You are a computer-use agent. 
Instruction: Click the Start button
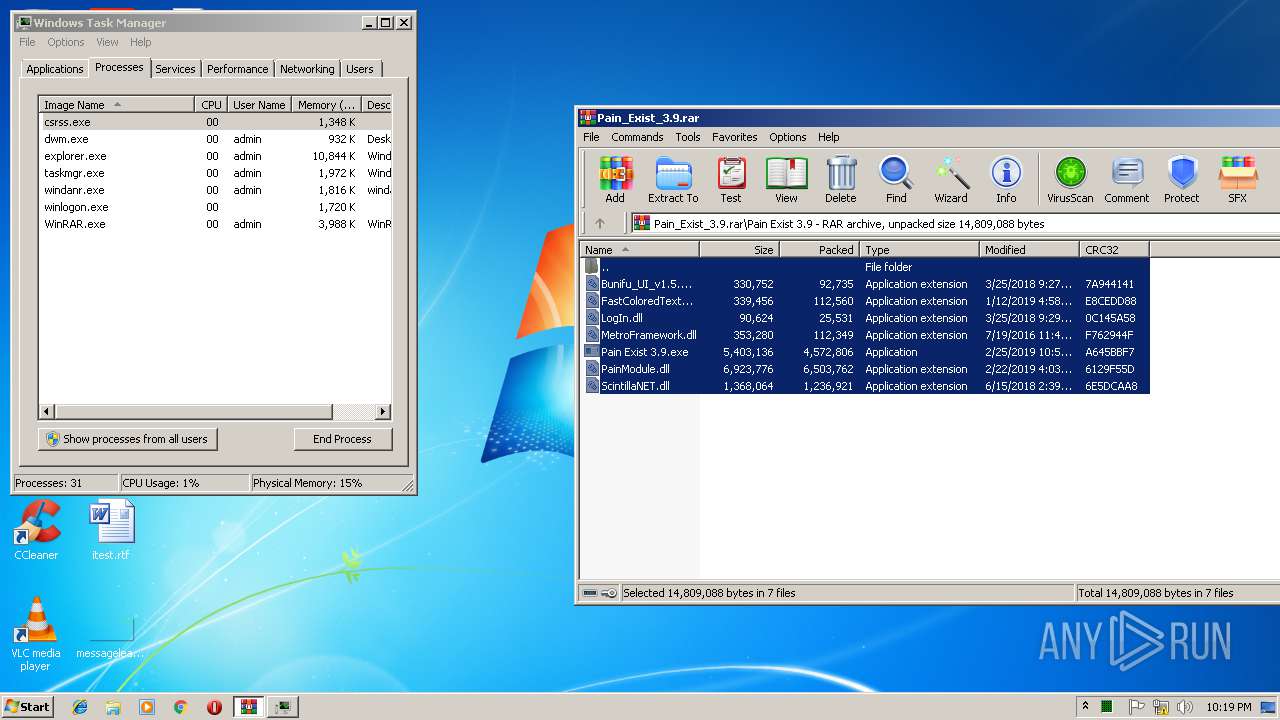tap(28, 707)
